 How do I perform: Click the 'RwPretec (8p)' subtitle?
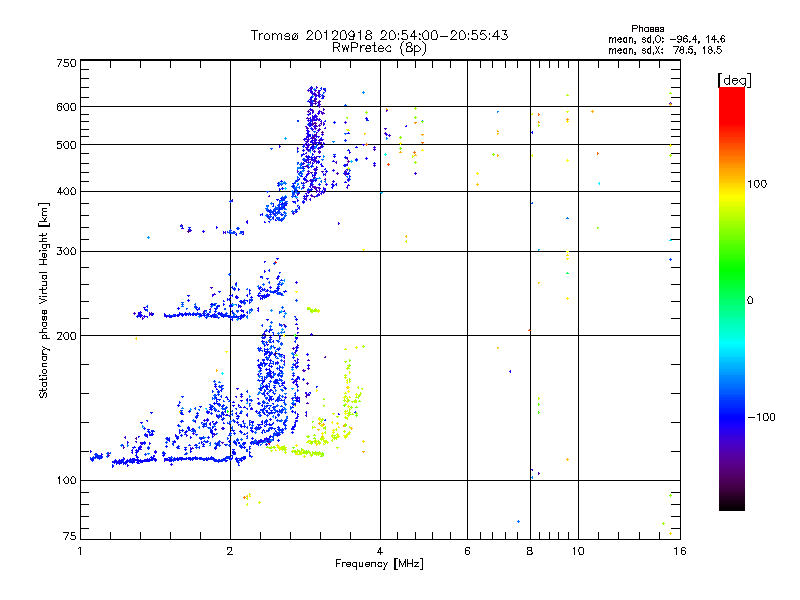tap(379, 48)
